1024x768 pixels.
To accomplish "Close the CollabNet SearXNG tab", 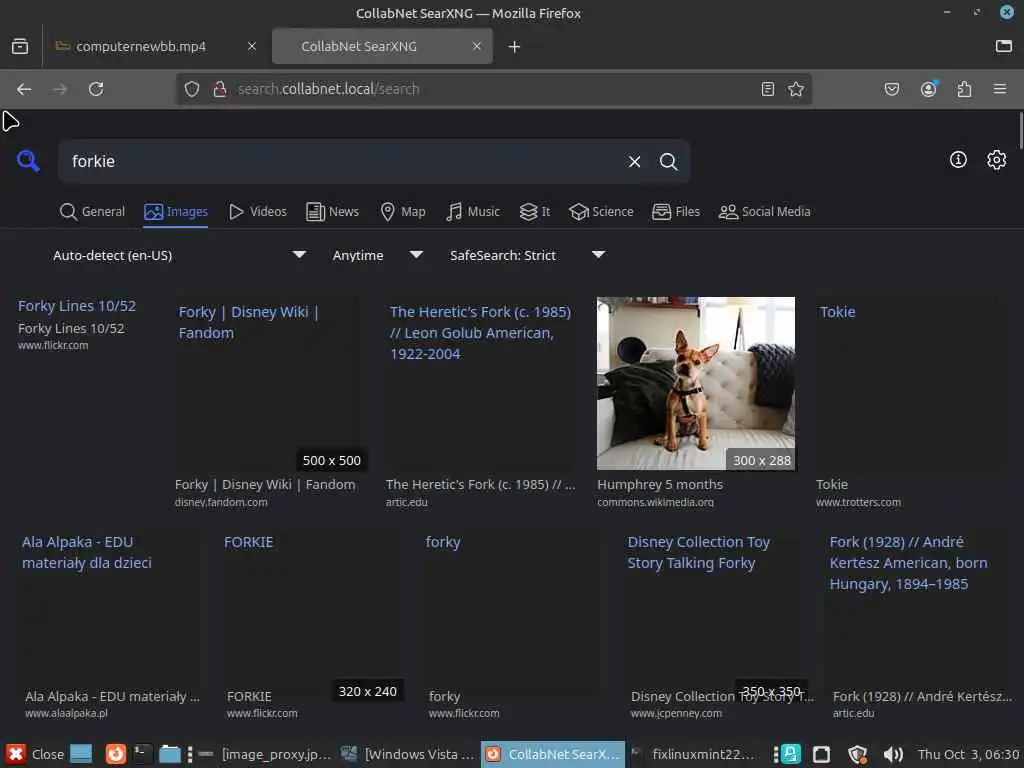I will pos(477,46).
